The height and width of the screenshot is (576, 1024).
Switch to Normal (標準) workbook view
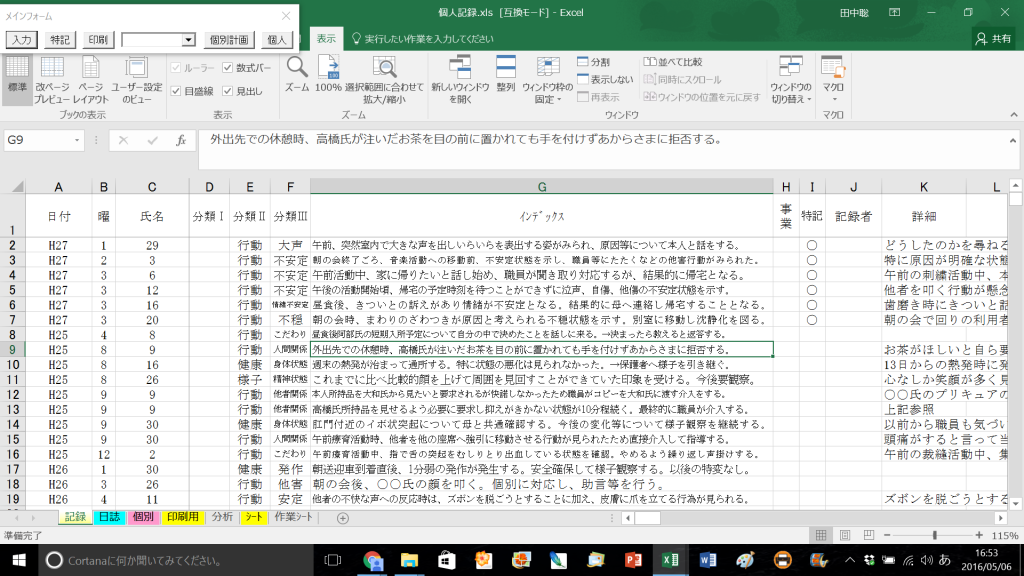click(17, 80)
